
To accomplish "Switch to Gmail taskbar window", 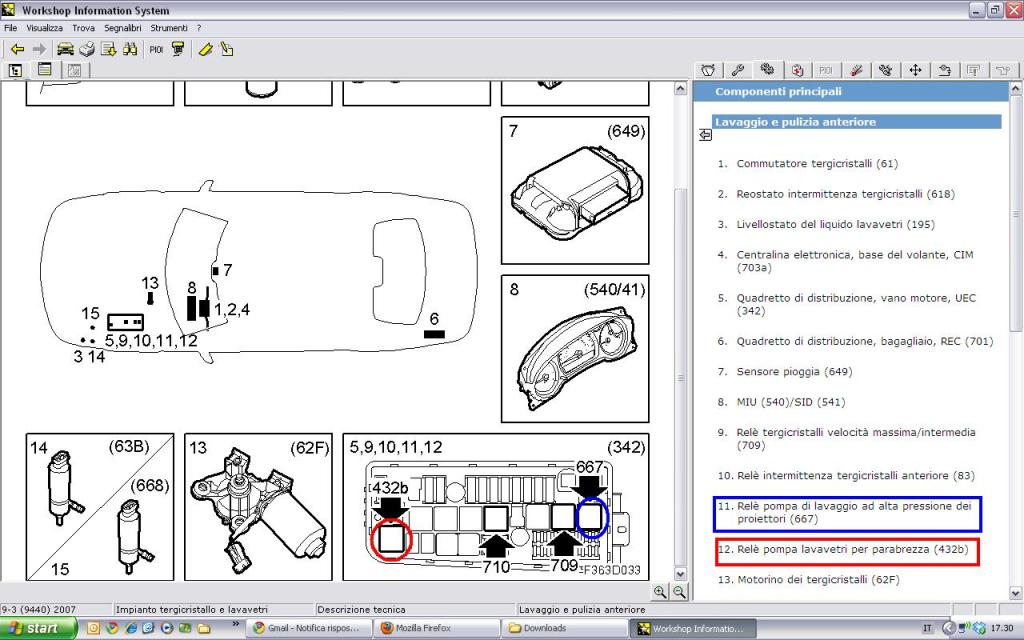I will [x=310, y=628].
